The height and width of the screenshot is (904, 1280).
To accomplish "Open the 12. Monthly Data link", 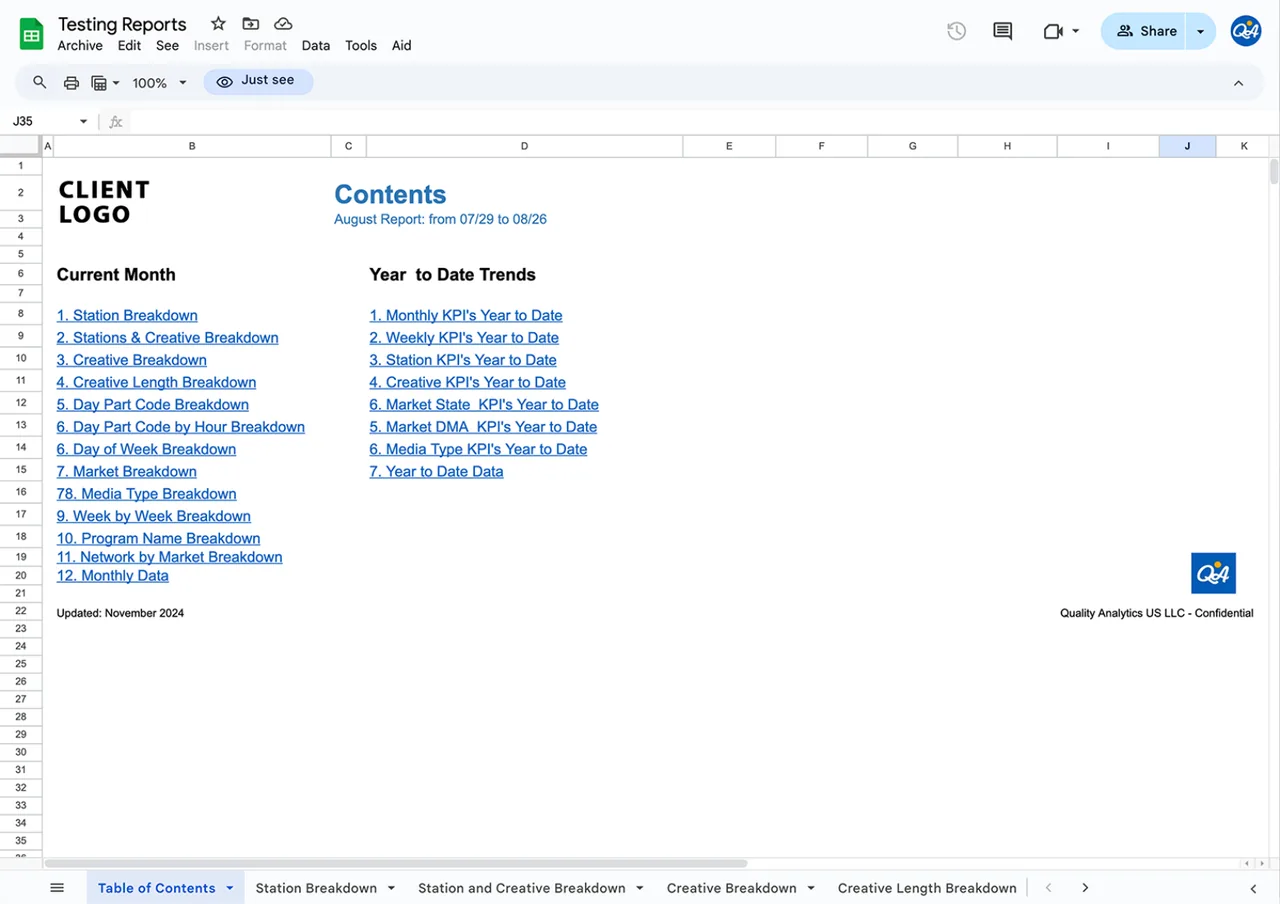I will pyautogui.click(x=112, y=576).
